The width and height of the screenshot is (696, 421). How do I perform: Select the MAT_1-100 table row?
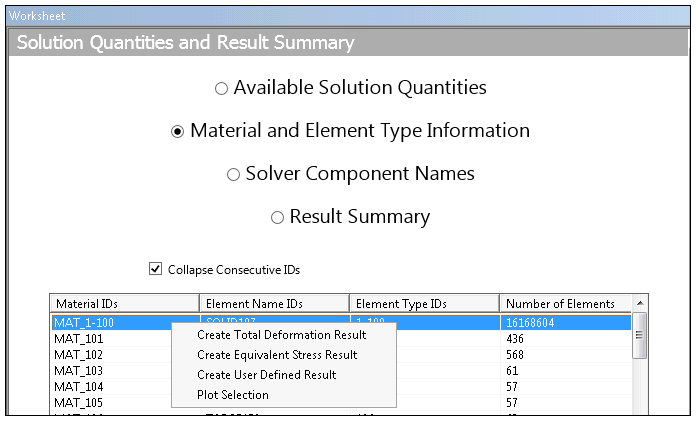[110, 323]
